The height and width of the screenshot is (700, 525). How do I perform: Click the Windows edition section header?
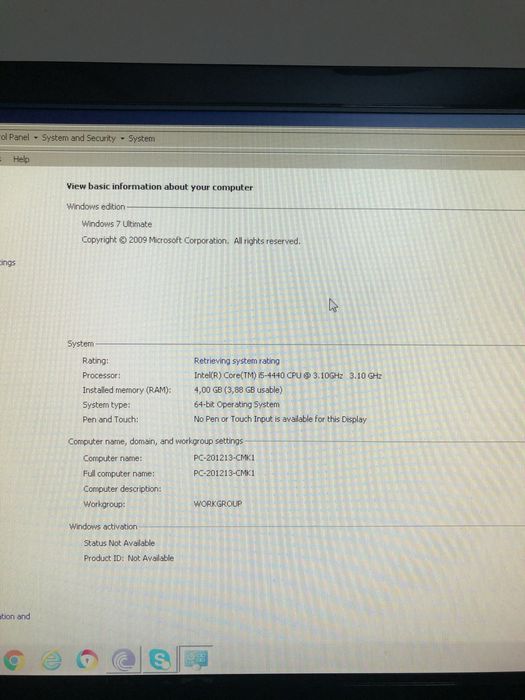click(96, 207)
